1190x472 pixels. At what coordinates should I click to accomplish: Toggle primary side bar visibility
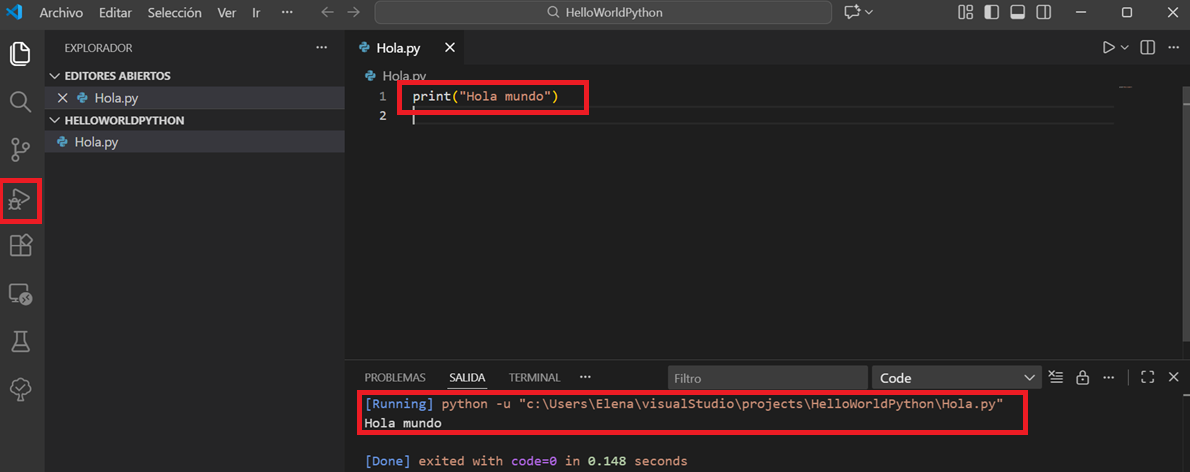991,13
